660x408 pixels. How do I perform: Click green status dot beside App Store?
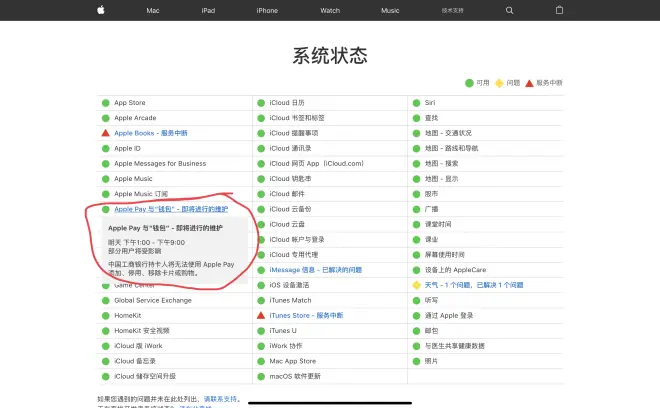tap(105, 103)
